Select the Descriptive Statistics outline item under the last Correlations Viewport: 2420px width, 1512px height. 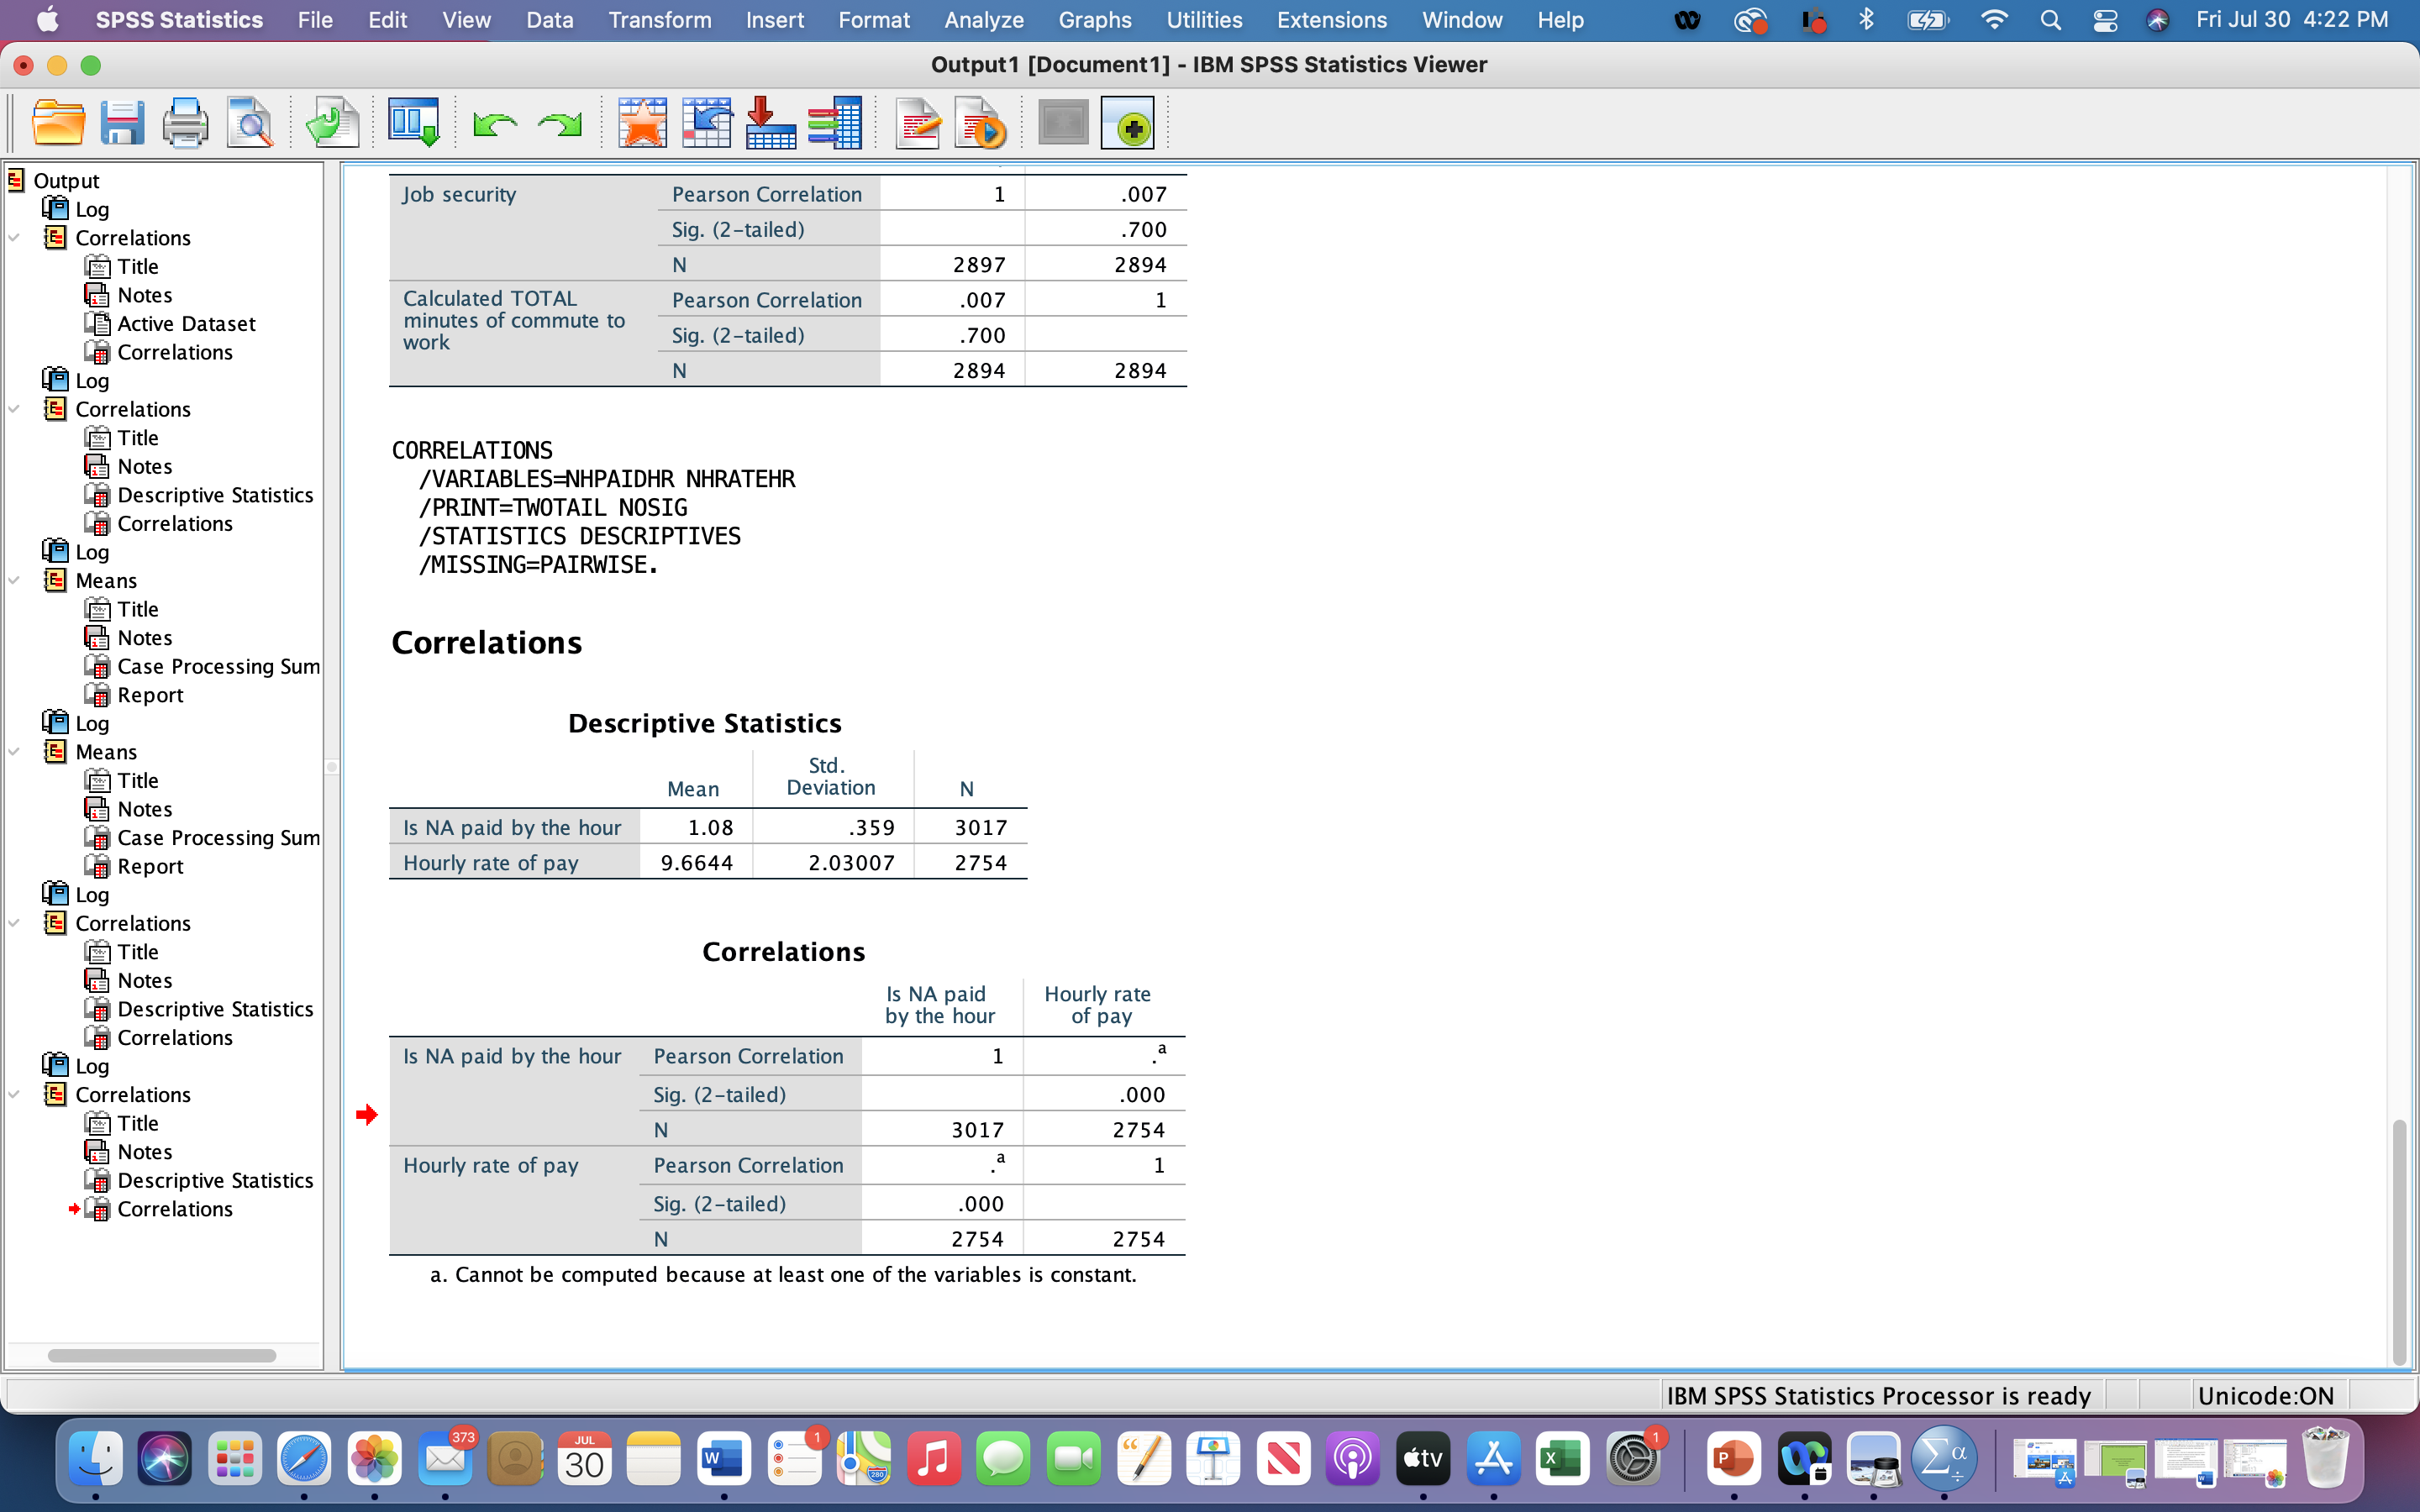[x=214, y=1180]
